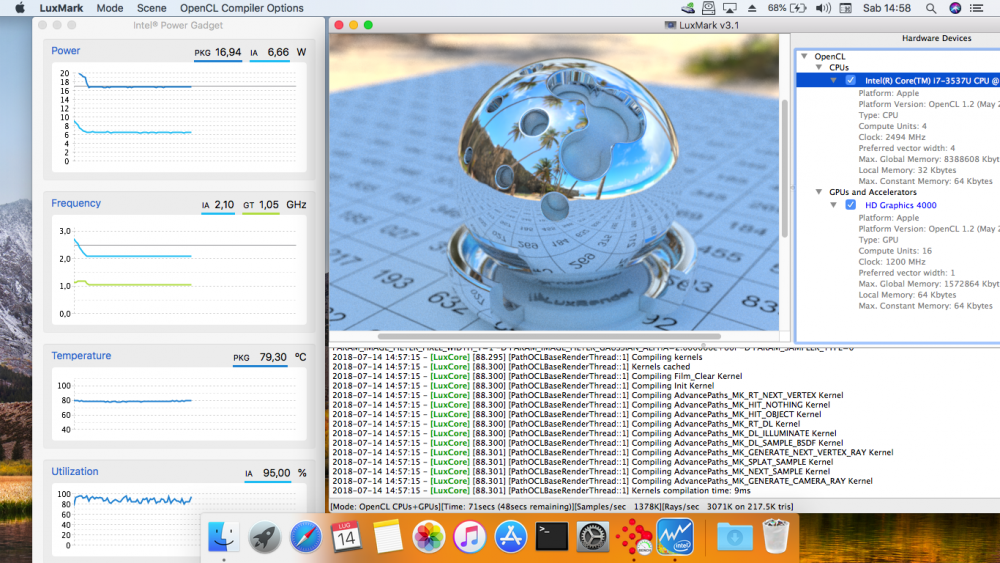Screen dimensions: 1000x563
Task: Click the Hardware Devices panel header
Action: coord(936,38)
